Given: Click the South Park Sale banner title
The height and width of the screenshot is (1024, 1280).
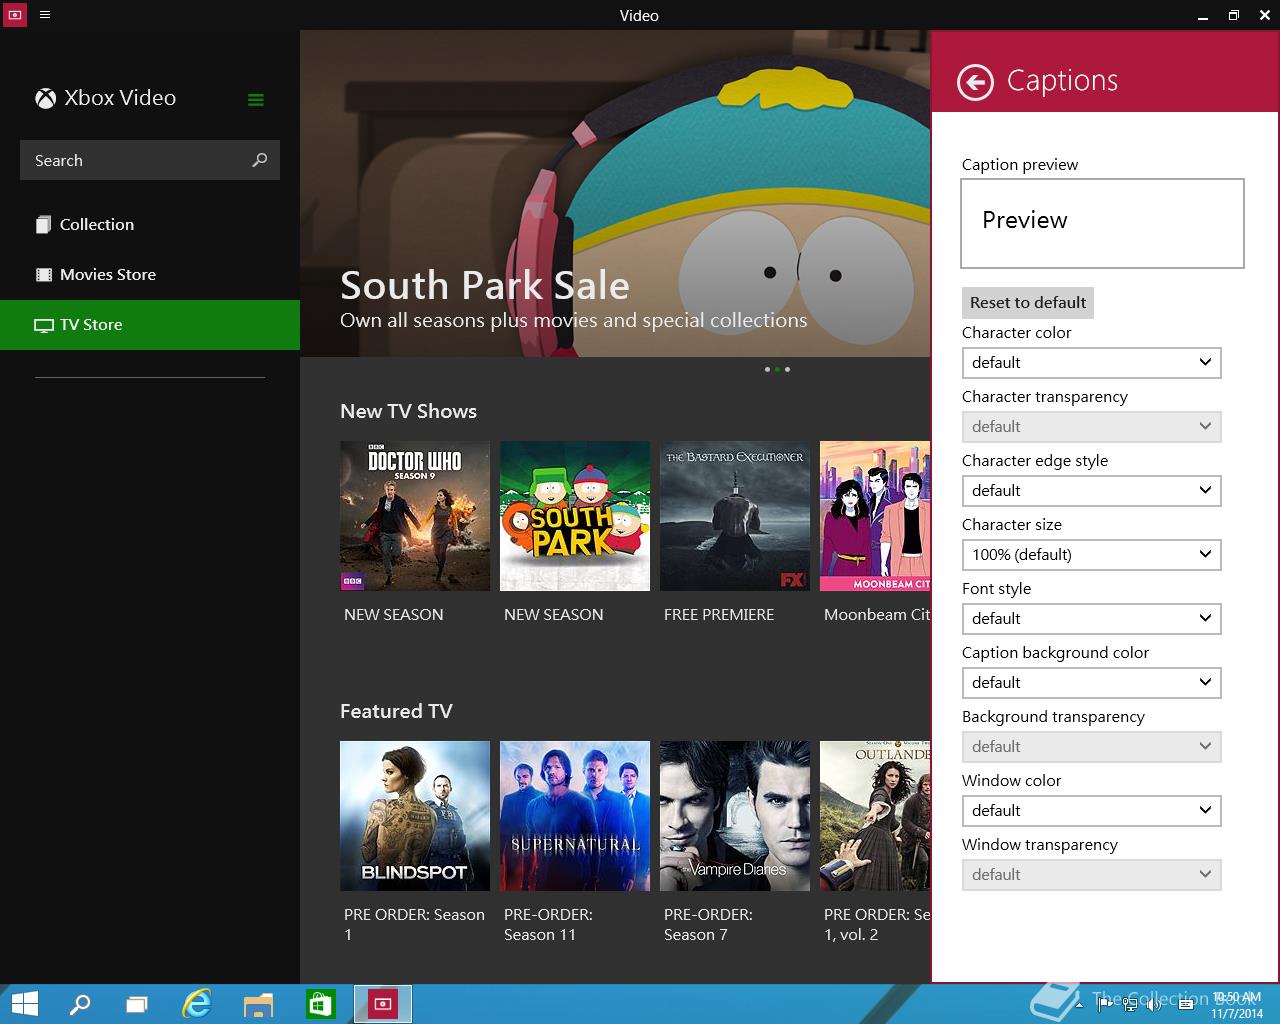Looking at the screenshot, I should tap(485, 286).
